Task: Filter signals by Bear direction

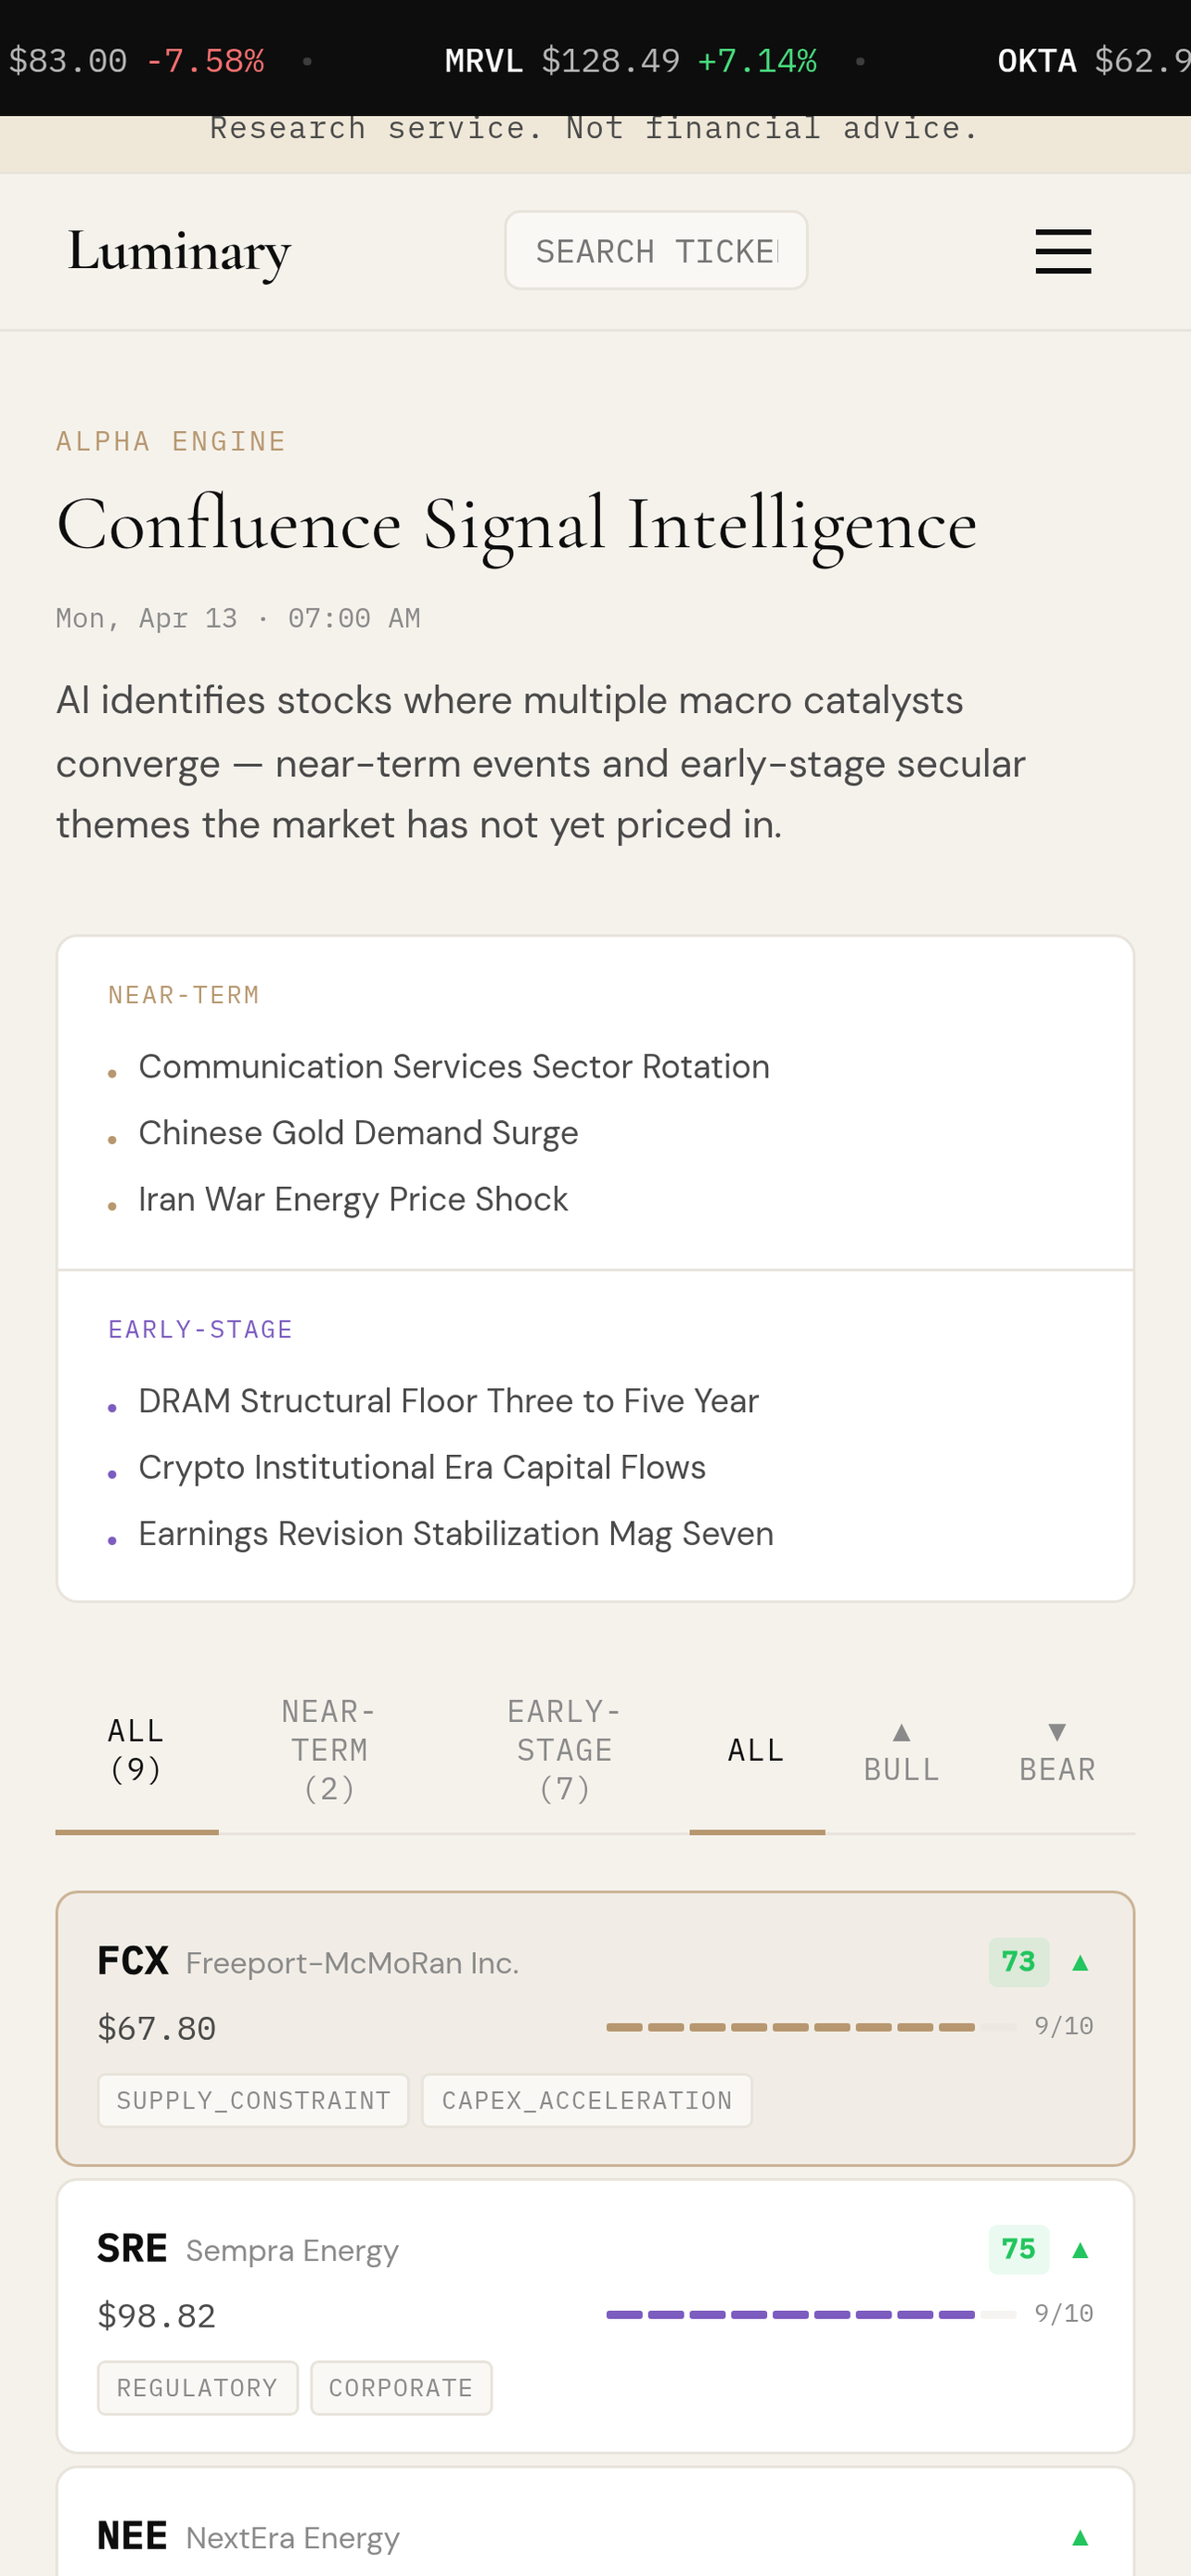Action: click(1057, 1751)
